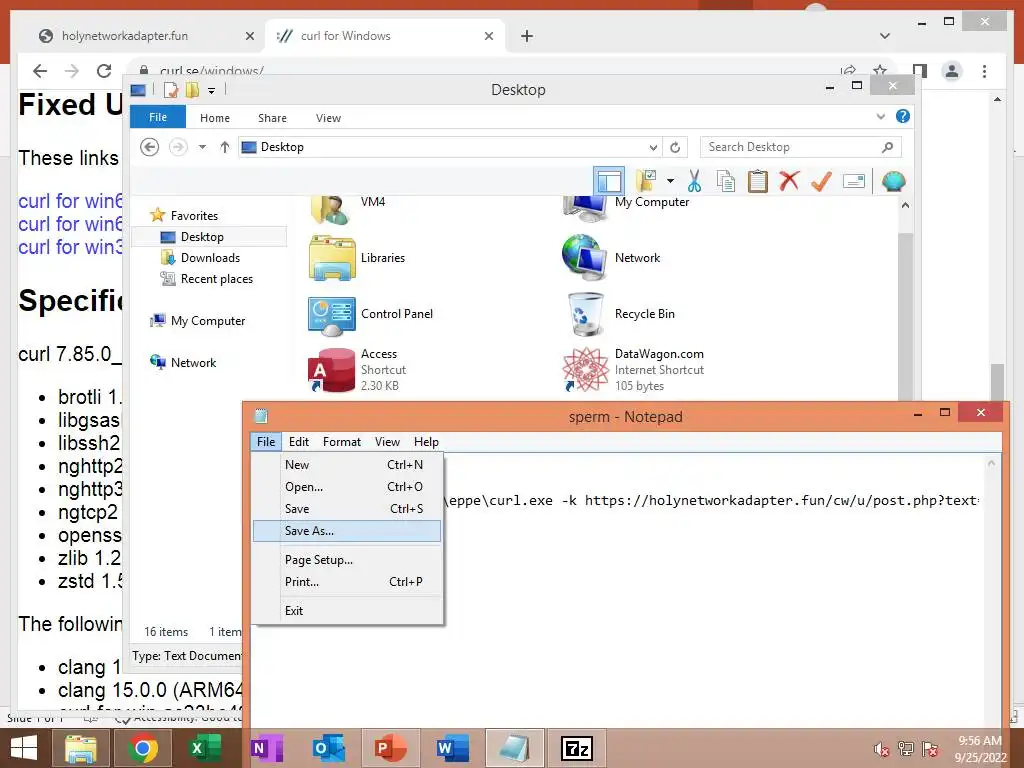Image resolution: width=1024 pixels, height=768 pixels.
Task: Open the Chrome tab search chevron
Action: point(885,36)
